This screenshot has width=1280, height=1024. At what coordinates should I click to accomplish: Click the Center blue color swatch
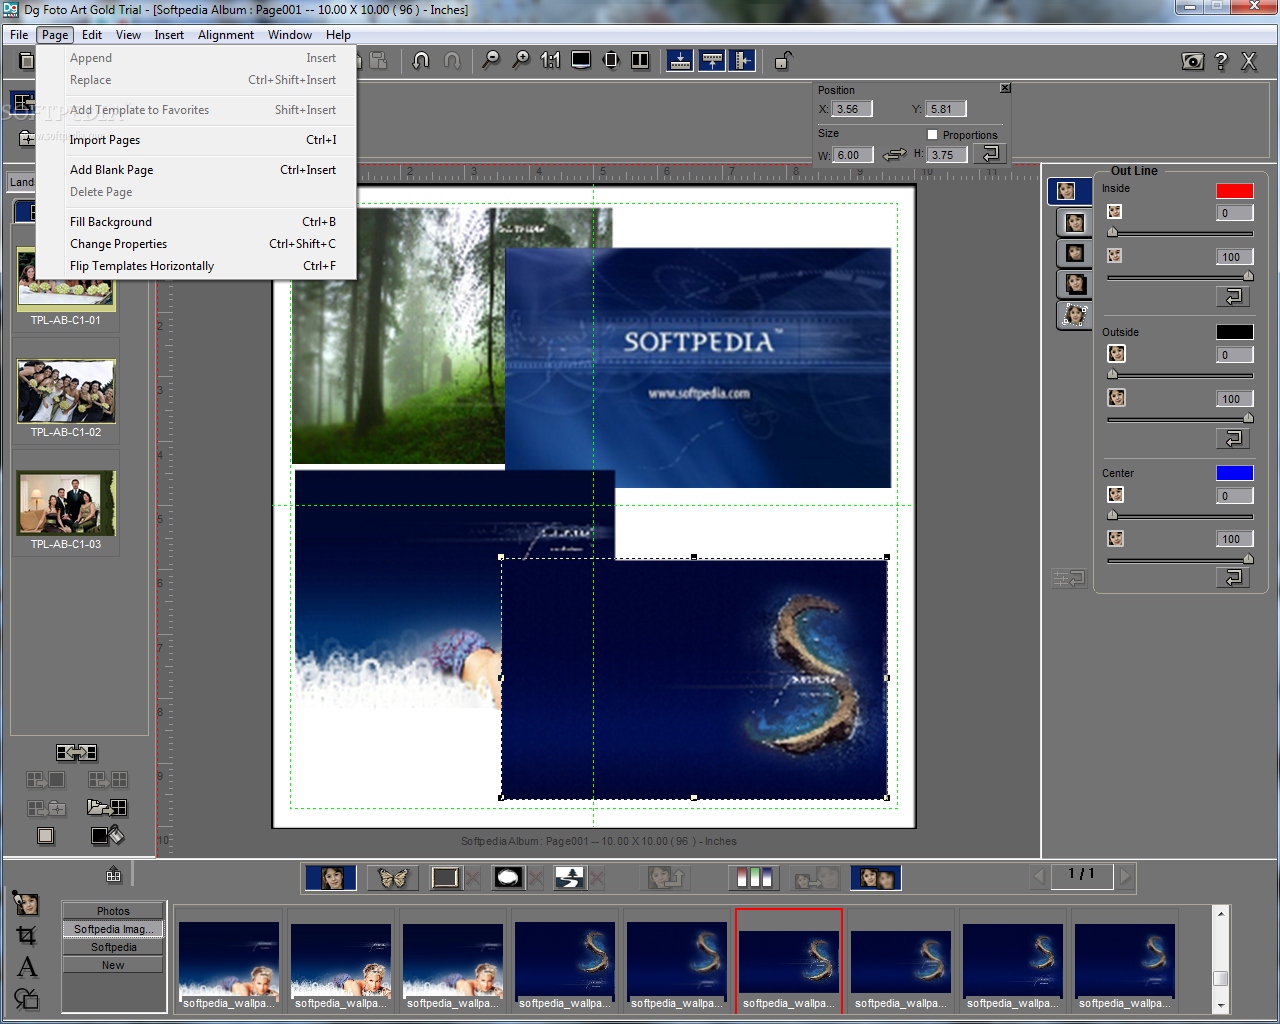[1234, 473]
